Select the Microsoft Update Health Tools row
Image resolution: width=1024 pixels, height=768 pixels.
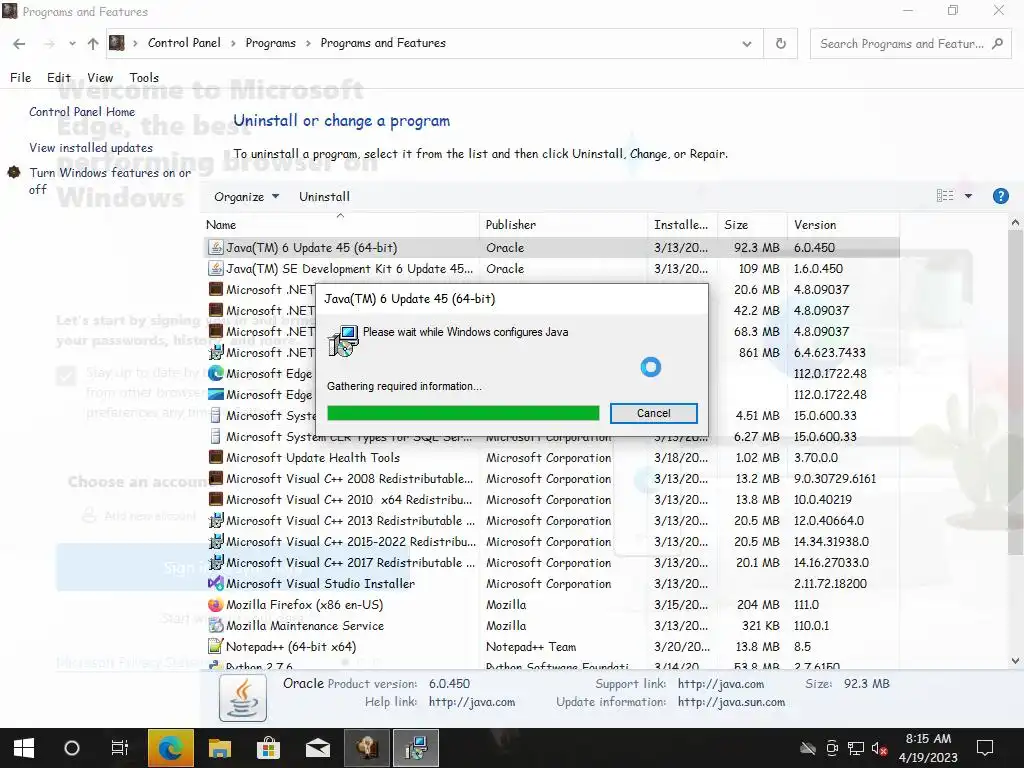[x=552, y=457]
